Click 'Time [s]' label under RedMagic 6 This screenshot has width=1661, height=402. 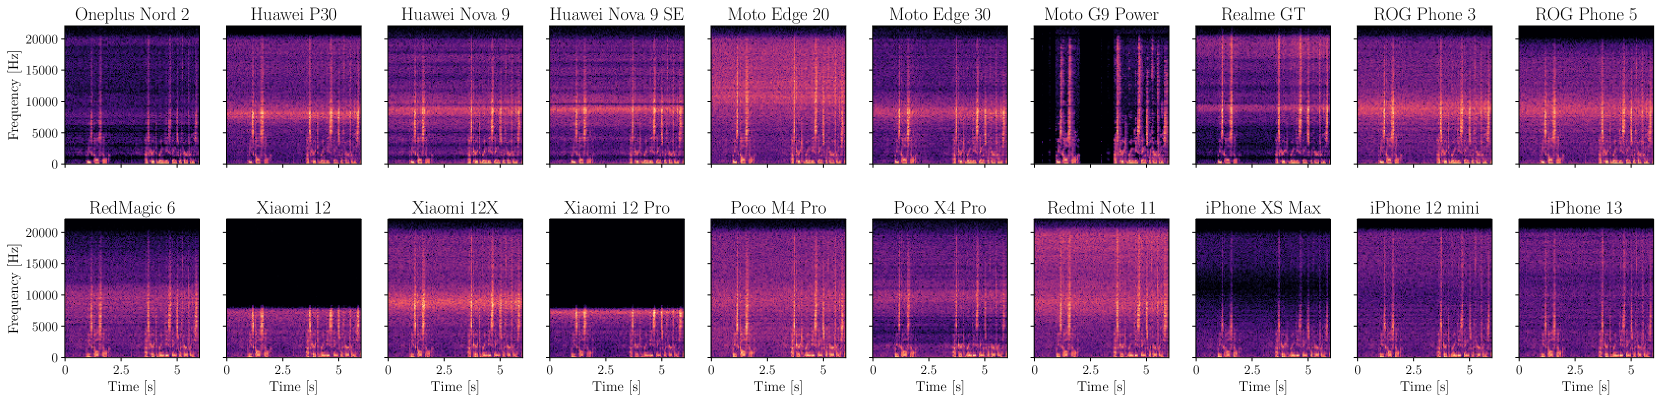(x=132, y=387)
